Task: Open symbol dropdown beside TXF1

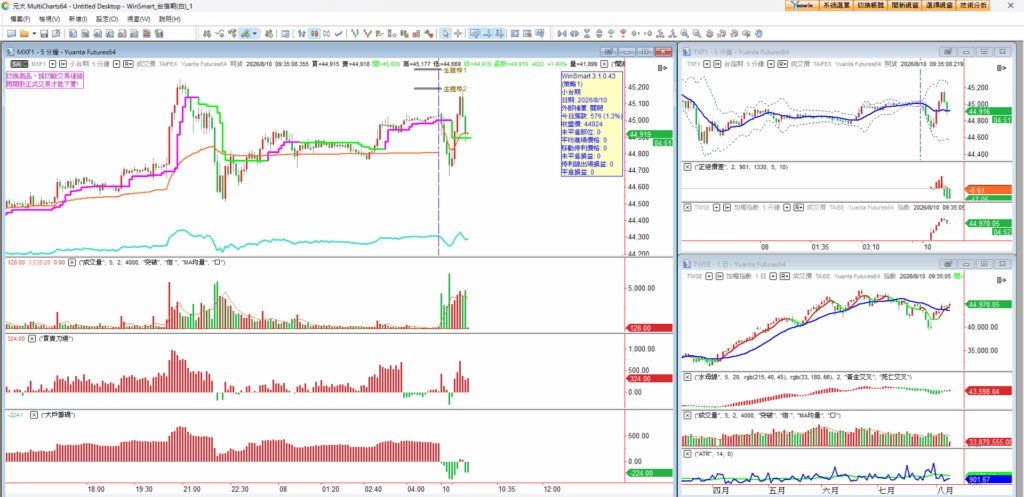Action: 707,64
